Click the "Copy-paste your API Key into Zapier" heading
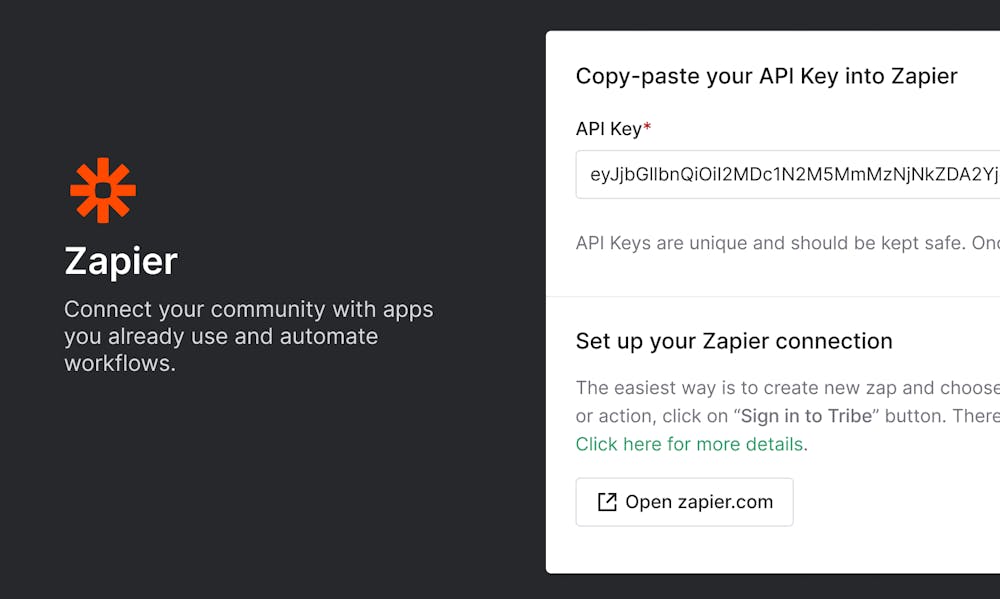Viewport: 1000px width, 599px height. point(766,76)
